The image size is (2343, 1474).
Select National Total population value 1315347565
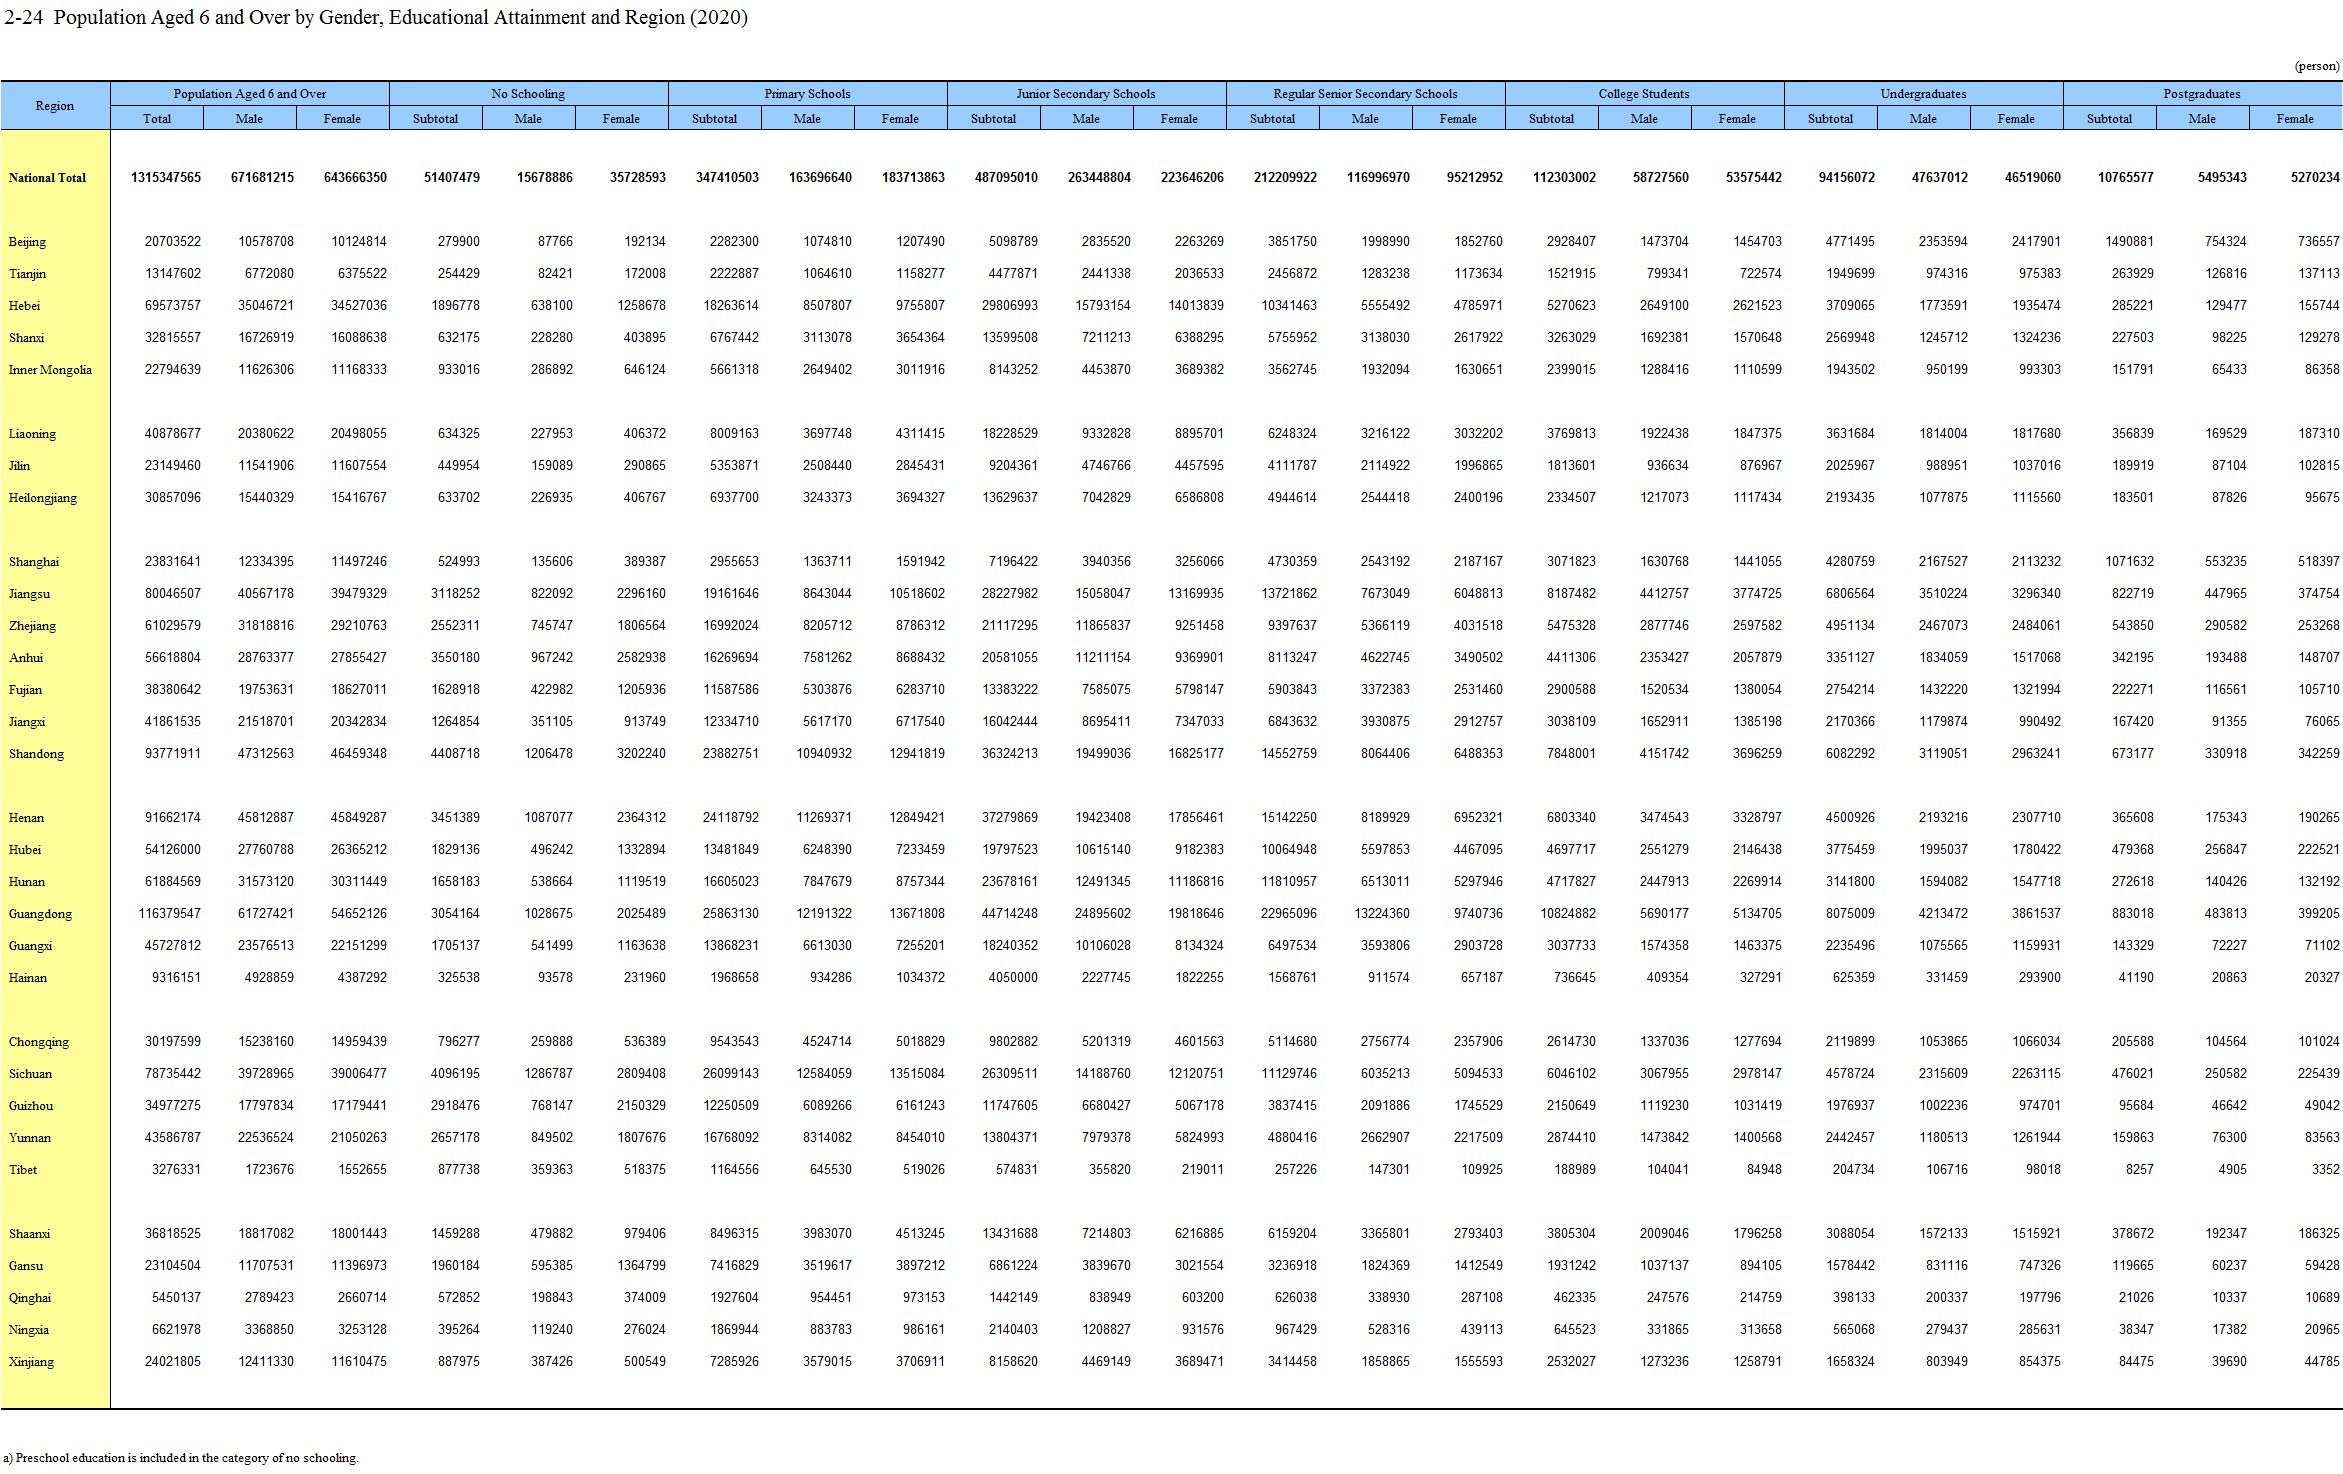pyautogui.click(x=165, y=178)
